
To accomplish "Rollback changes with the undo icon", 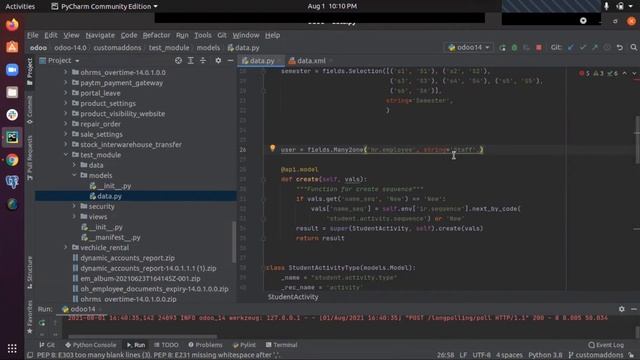I will [620, 48].
